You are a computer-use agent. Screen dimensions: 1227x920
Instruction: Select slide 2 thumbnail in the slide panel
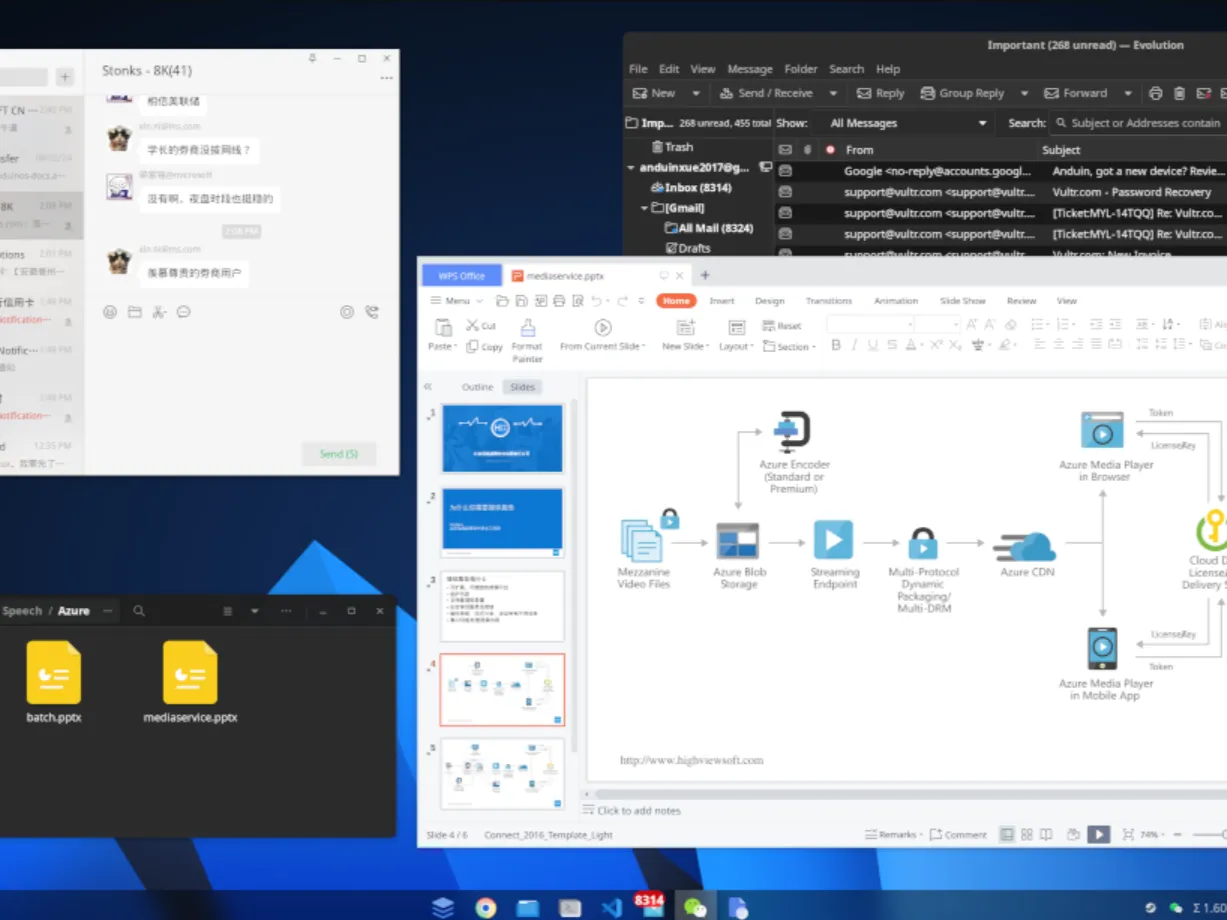(502, 521)
